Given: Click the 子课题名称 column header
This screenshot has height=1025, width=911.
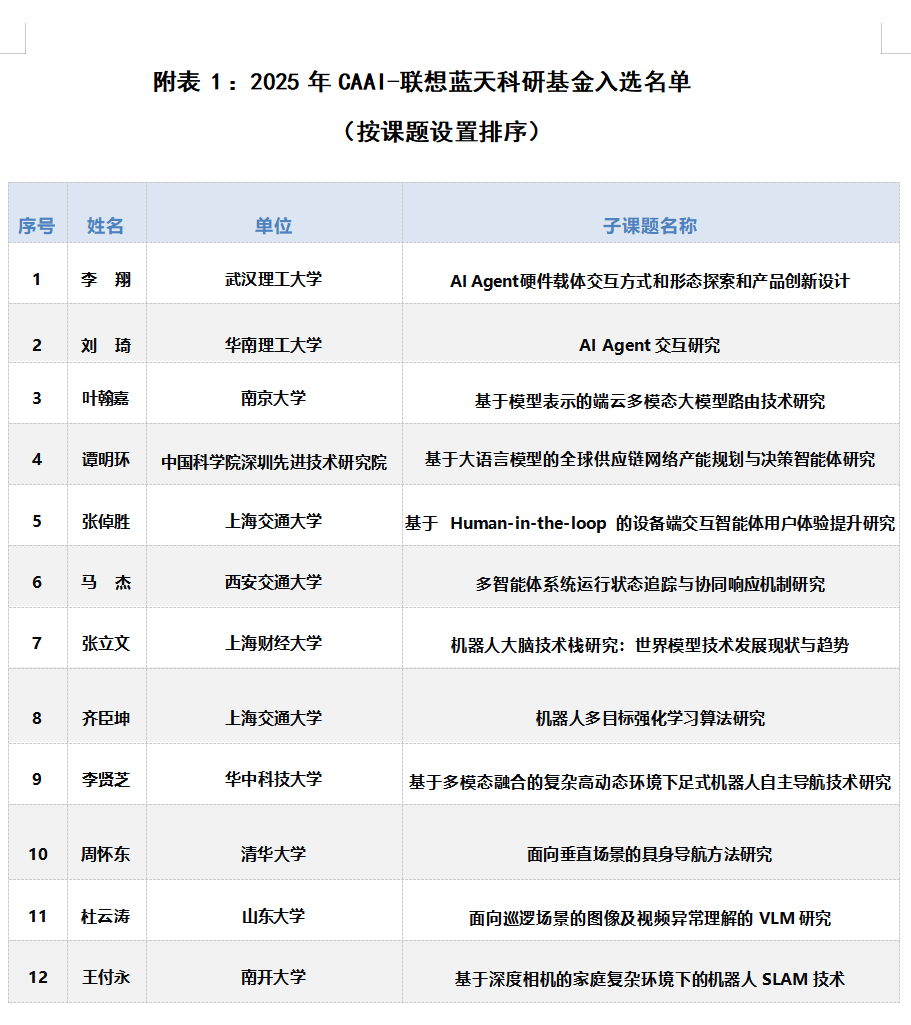Looking at the screenshot, I should coord(649,226).
